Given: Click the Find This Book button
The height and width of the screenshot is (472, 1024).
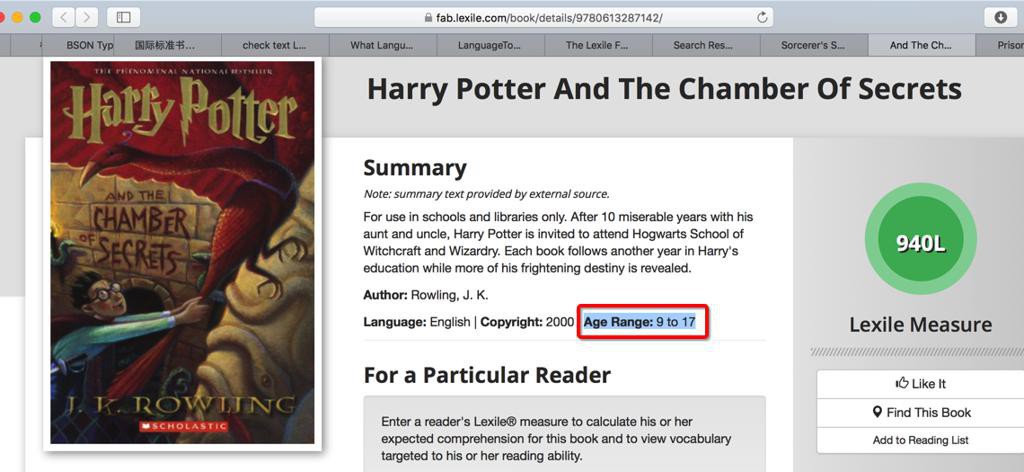Looking at the screenshot, I should tap(920, 413).
